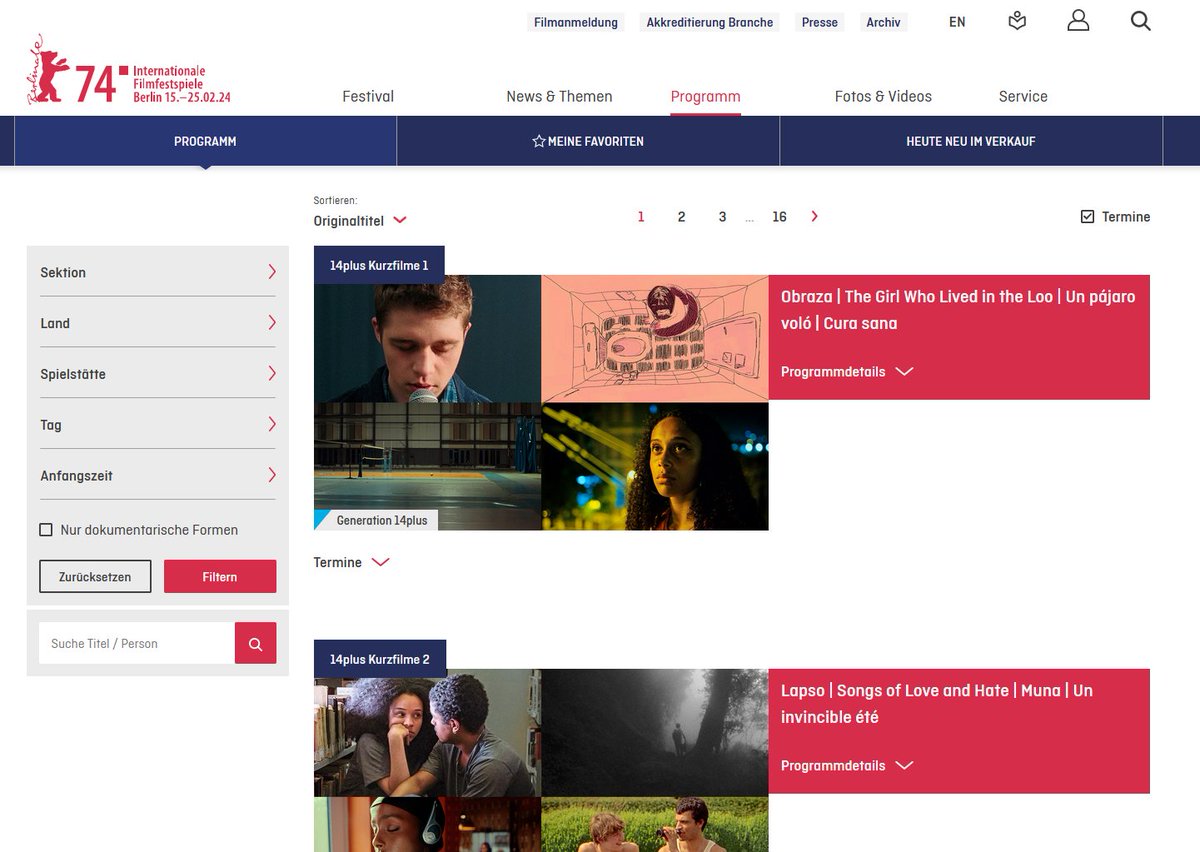Click the Akkreditierung Branche link
The height and width of the screenshot is (852, 1200).
pos(710,22)
